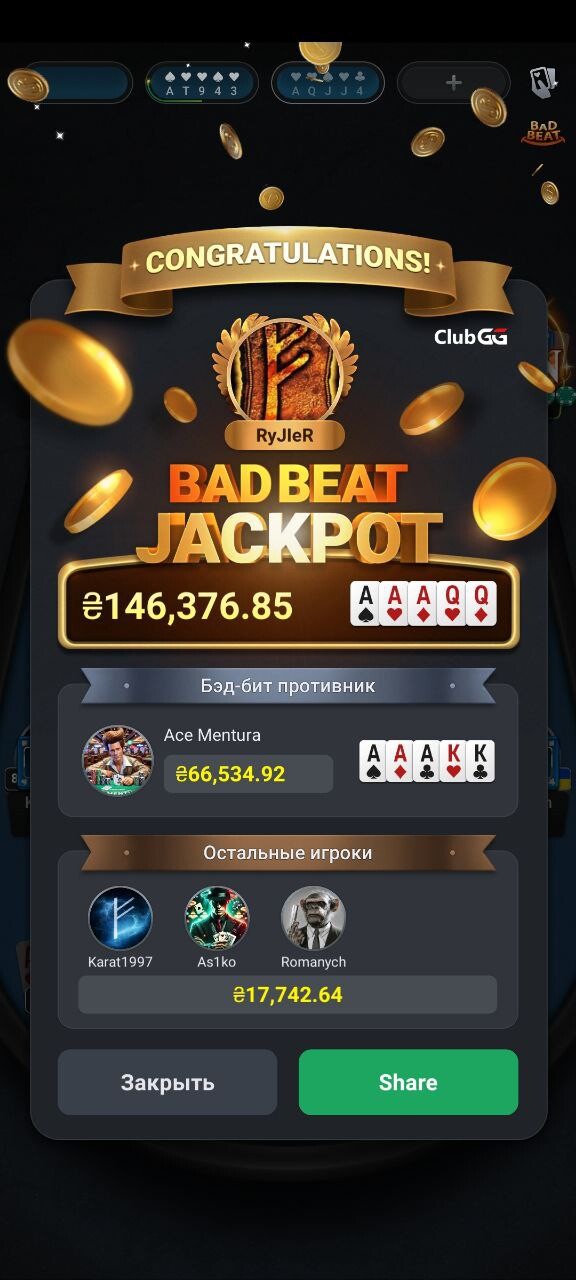Add a new table with plus tab
The image size is (576, 1280).
click(x=453, y=83)
